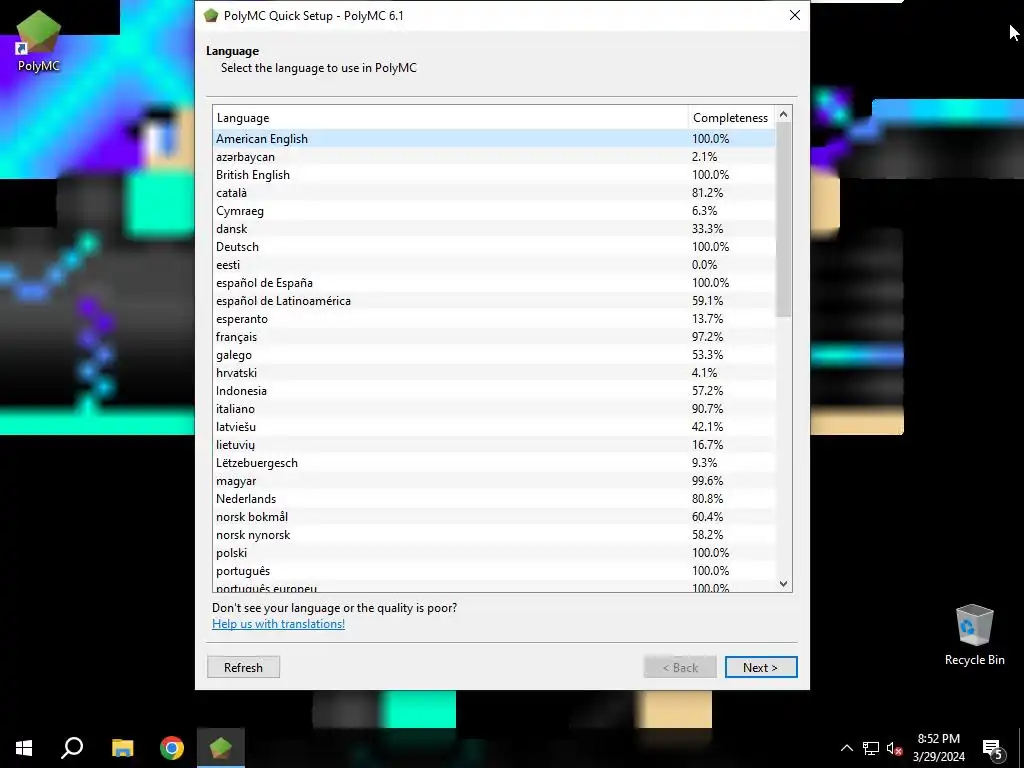Image resolution: width=1024 pixels, height=768 pixels.
Task: Click the 0.0% completeness value
Action: [x=705, y=264]
